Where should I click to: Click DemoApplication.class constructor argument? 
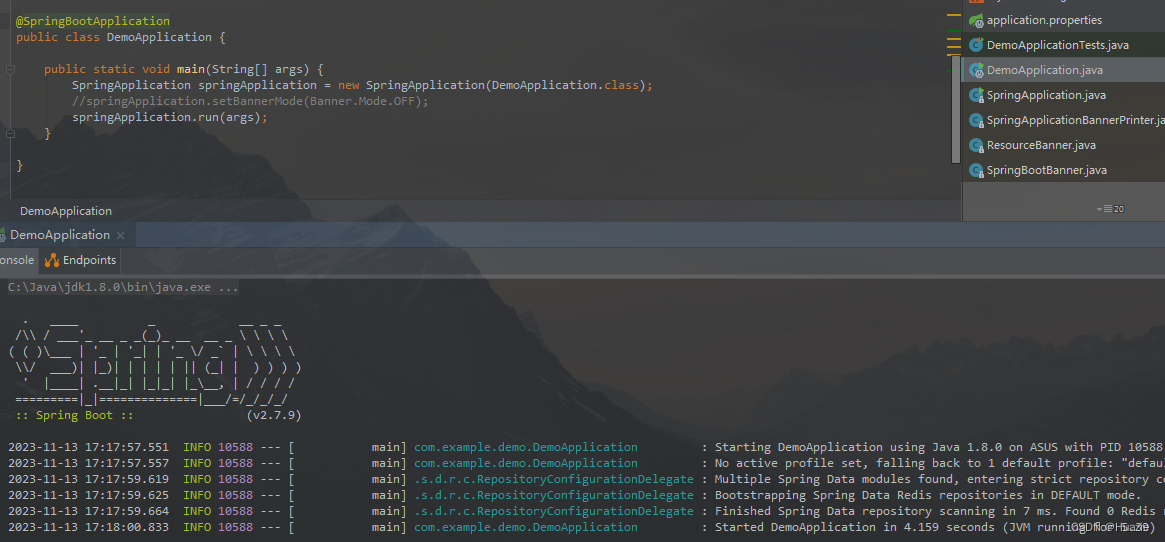565,86
